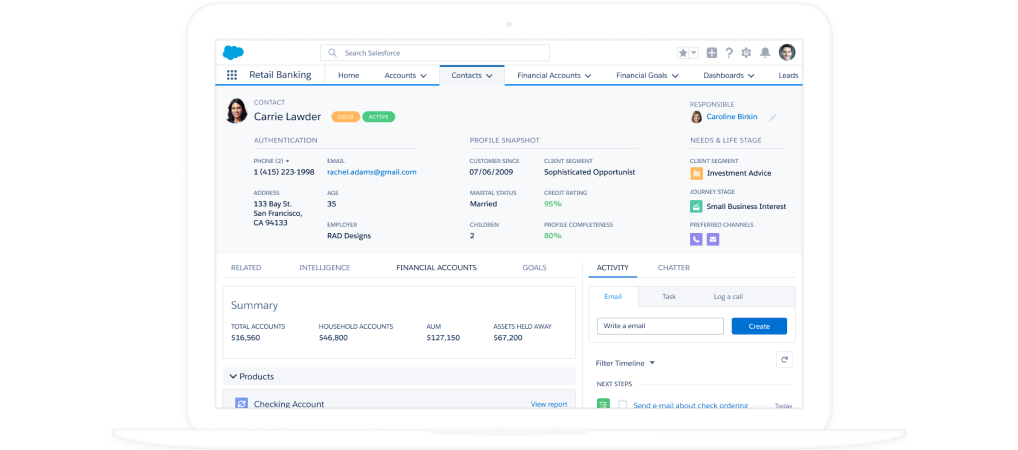Viewport: 1018px width, 450px height.
Task: Click the Investment Advice segment icon
Action: click(x=696, y=173)
